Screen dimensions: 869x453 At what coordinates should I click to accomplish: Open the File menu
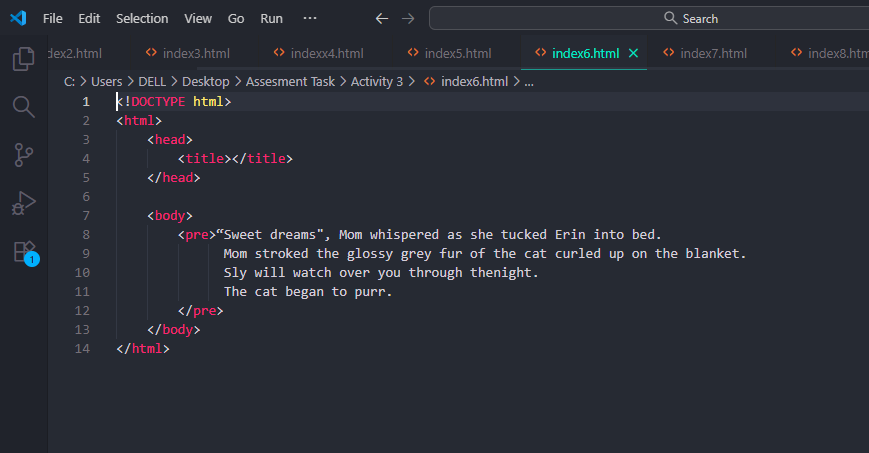tap(53, 18)
